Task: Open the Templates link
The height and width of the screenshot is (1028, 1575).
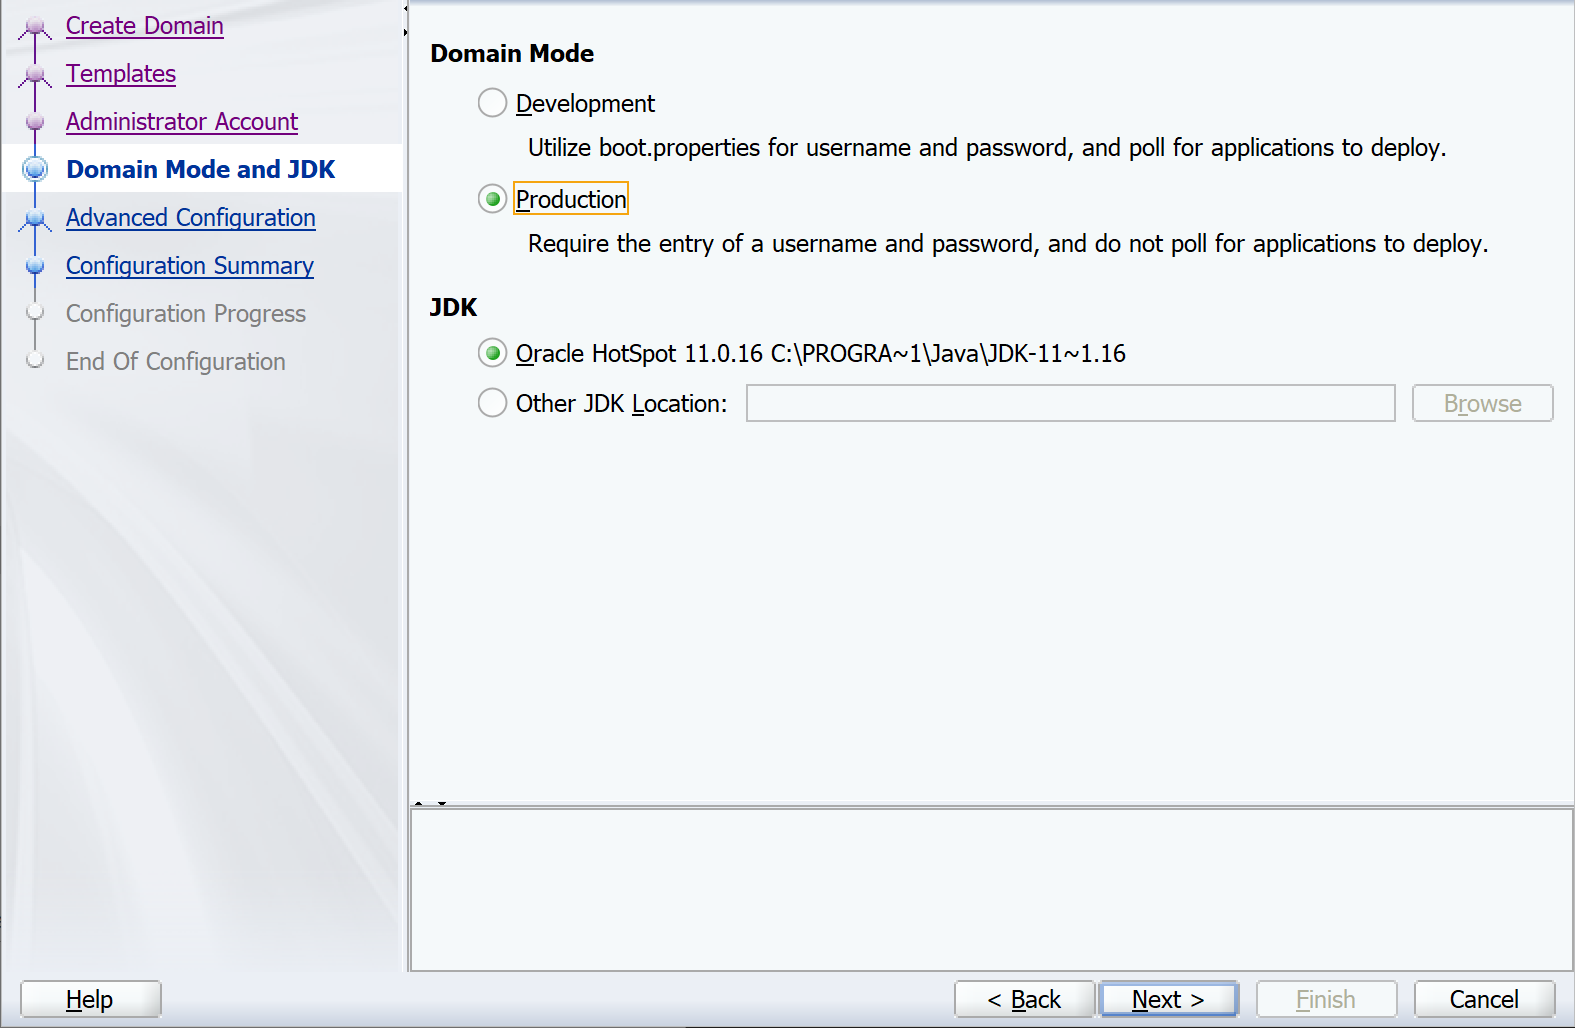Action: tap(120, 74)
